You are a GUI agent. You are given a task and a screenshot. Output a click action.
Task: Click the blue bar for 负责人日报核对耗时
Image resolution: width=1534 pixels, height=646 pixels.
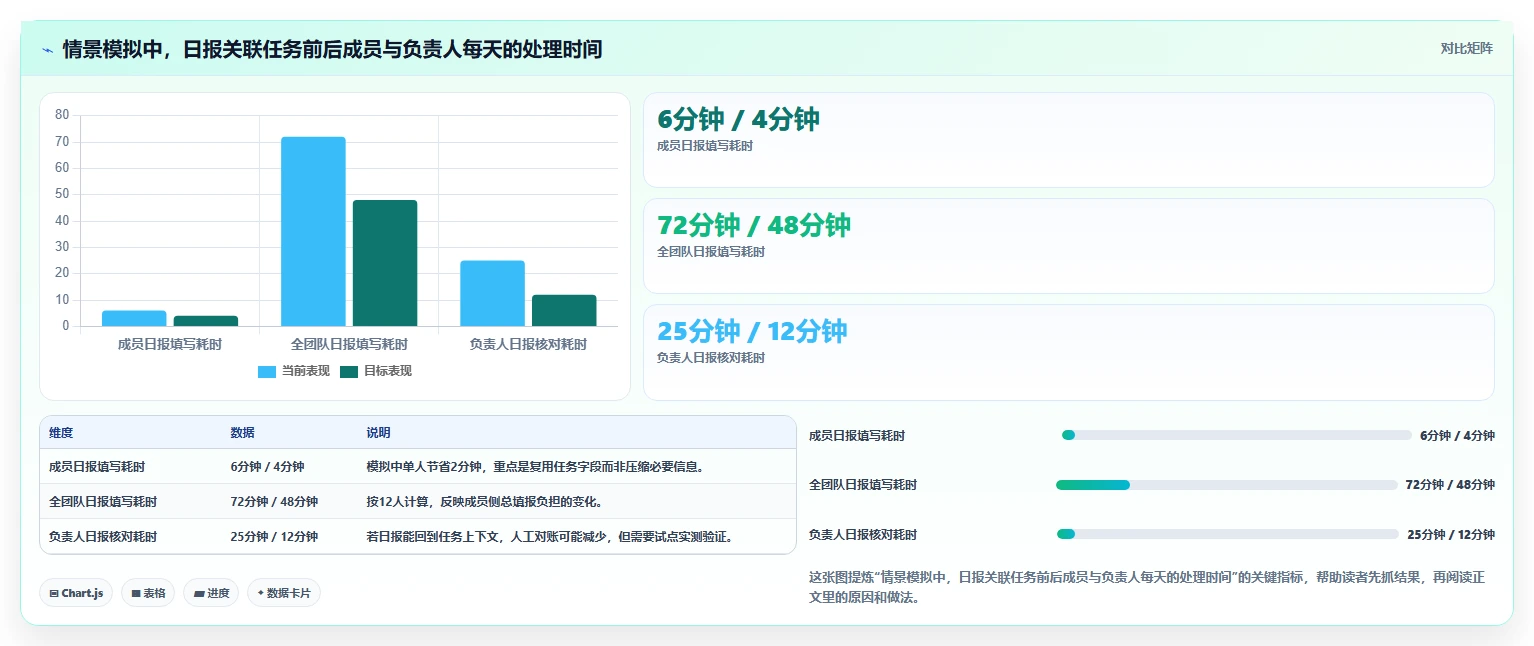[492, 293]
